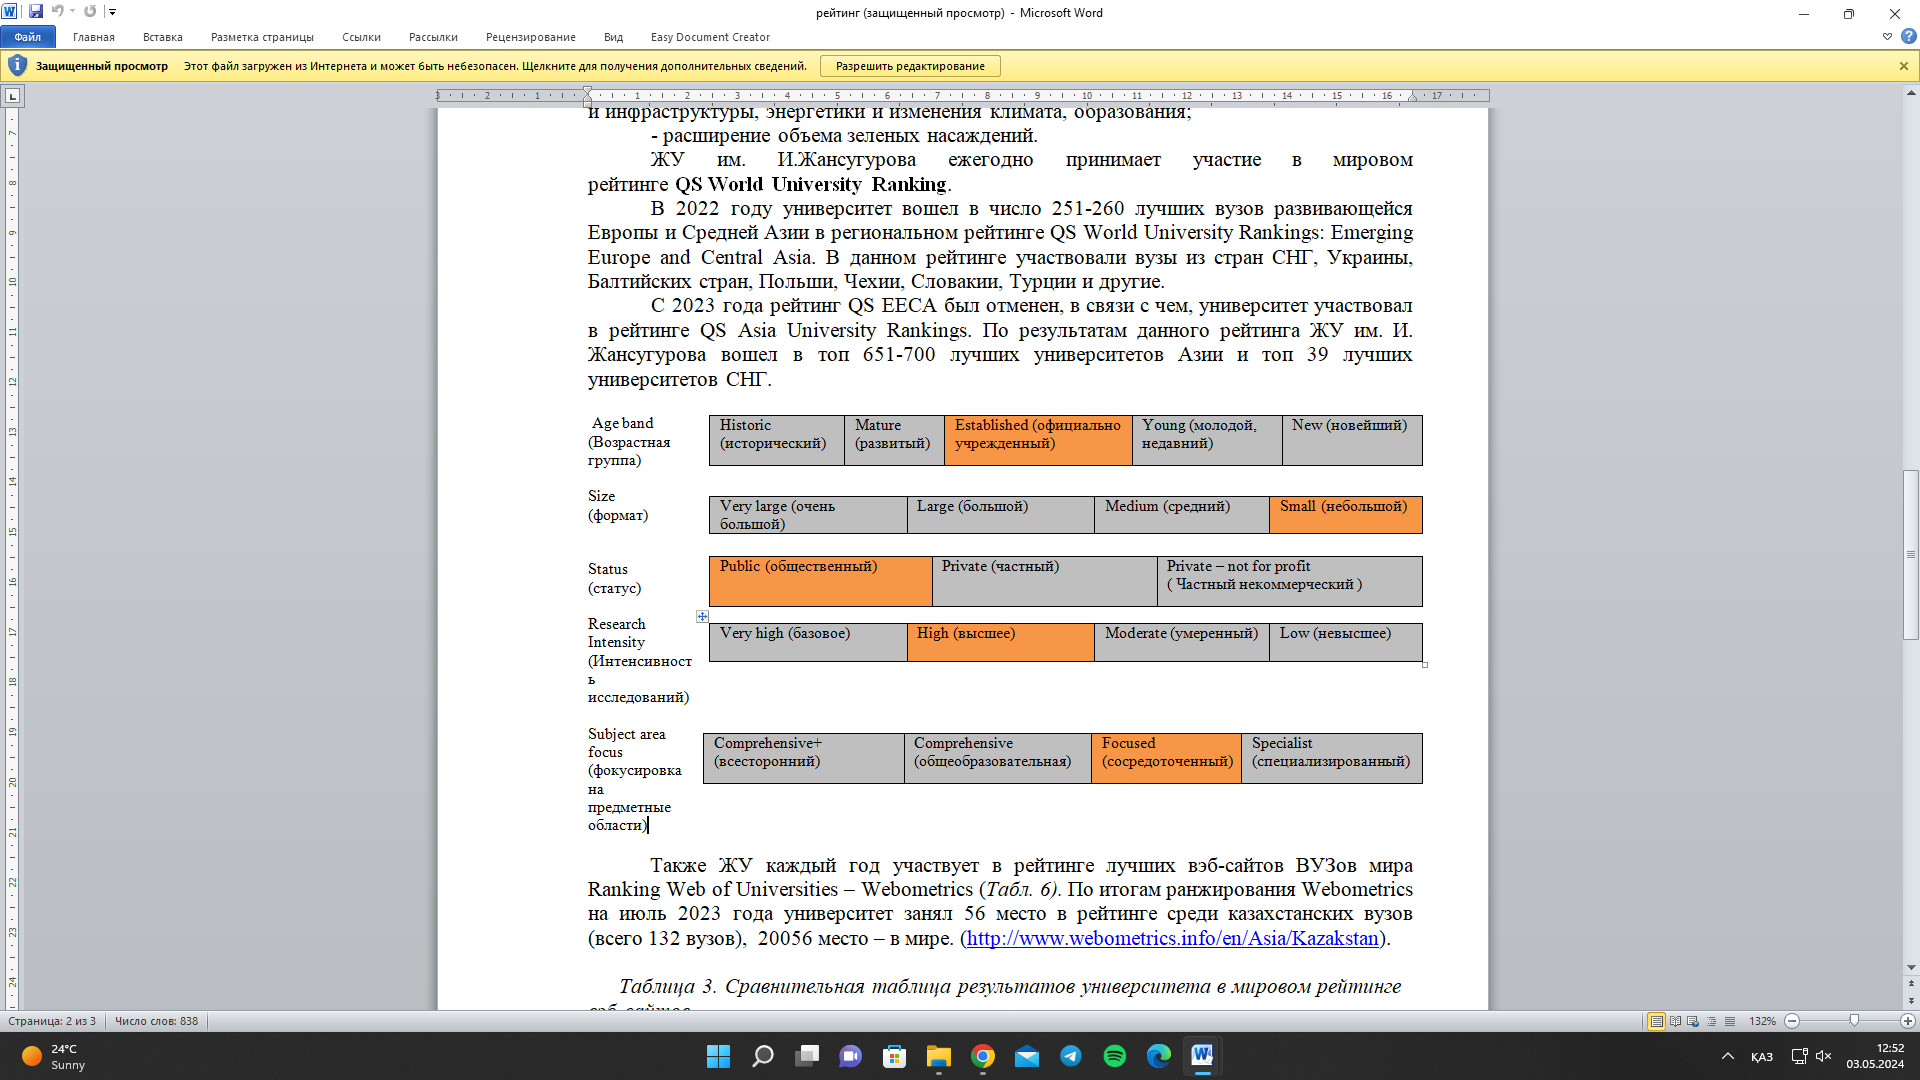Open Word Help question mark icon
Screen dimensions: 1920x1080
(x=1908, y=37)
